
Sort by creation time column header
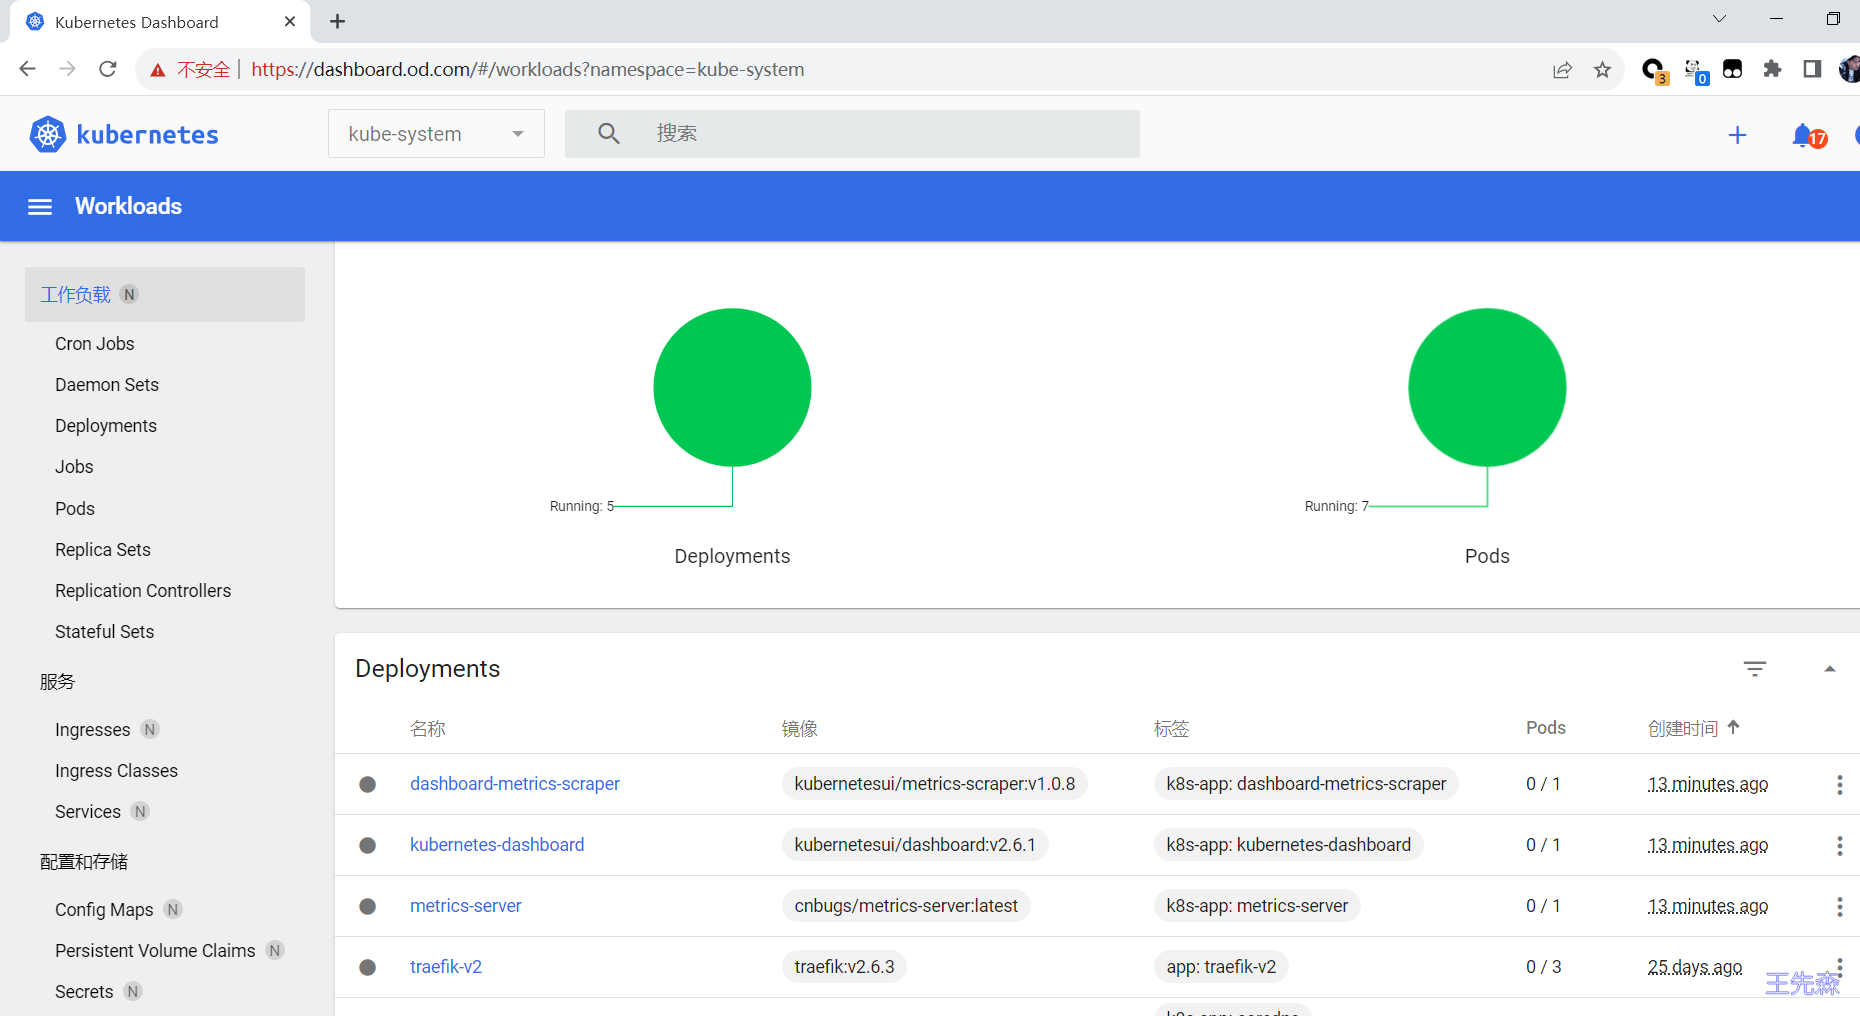coord(1683,728)
